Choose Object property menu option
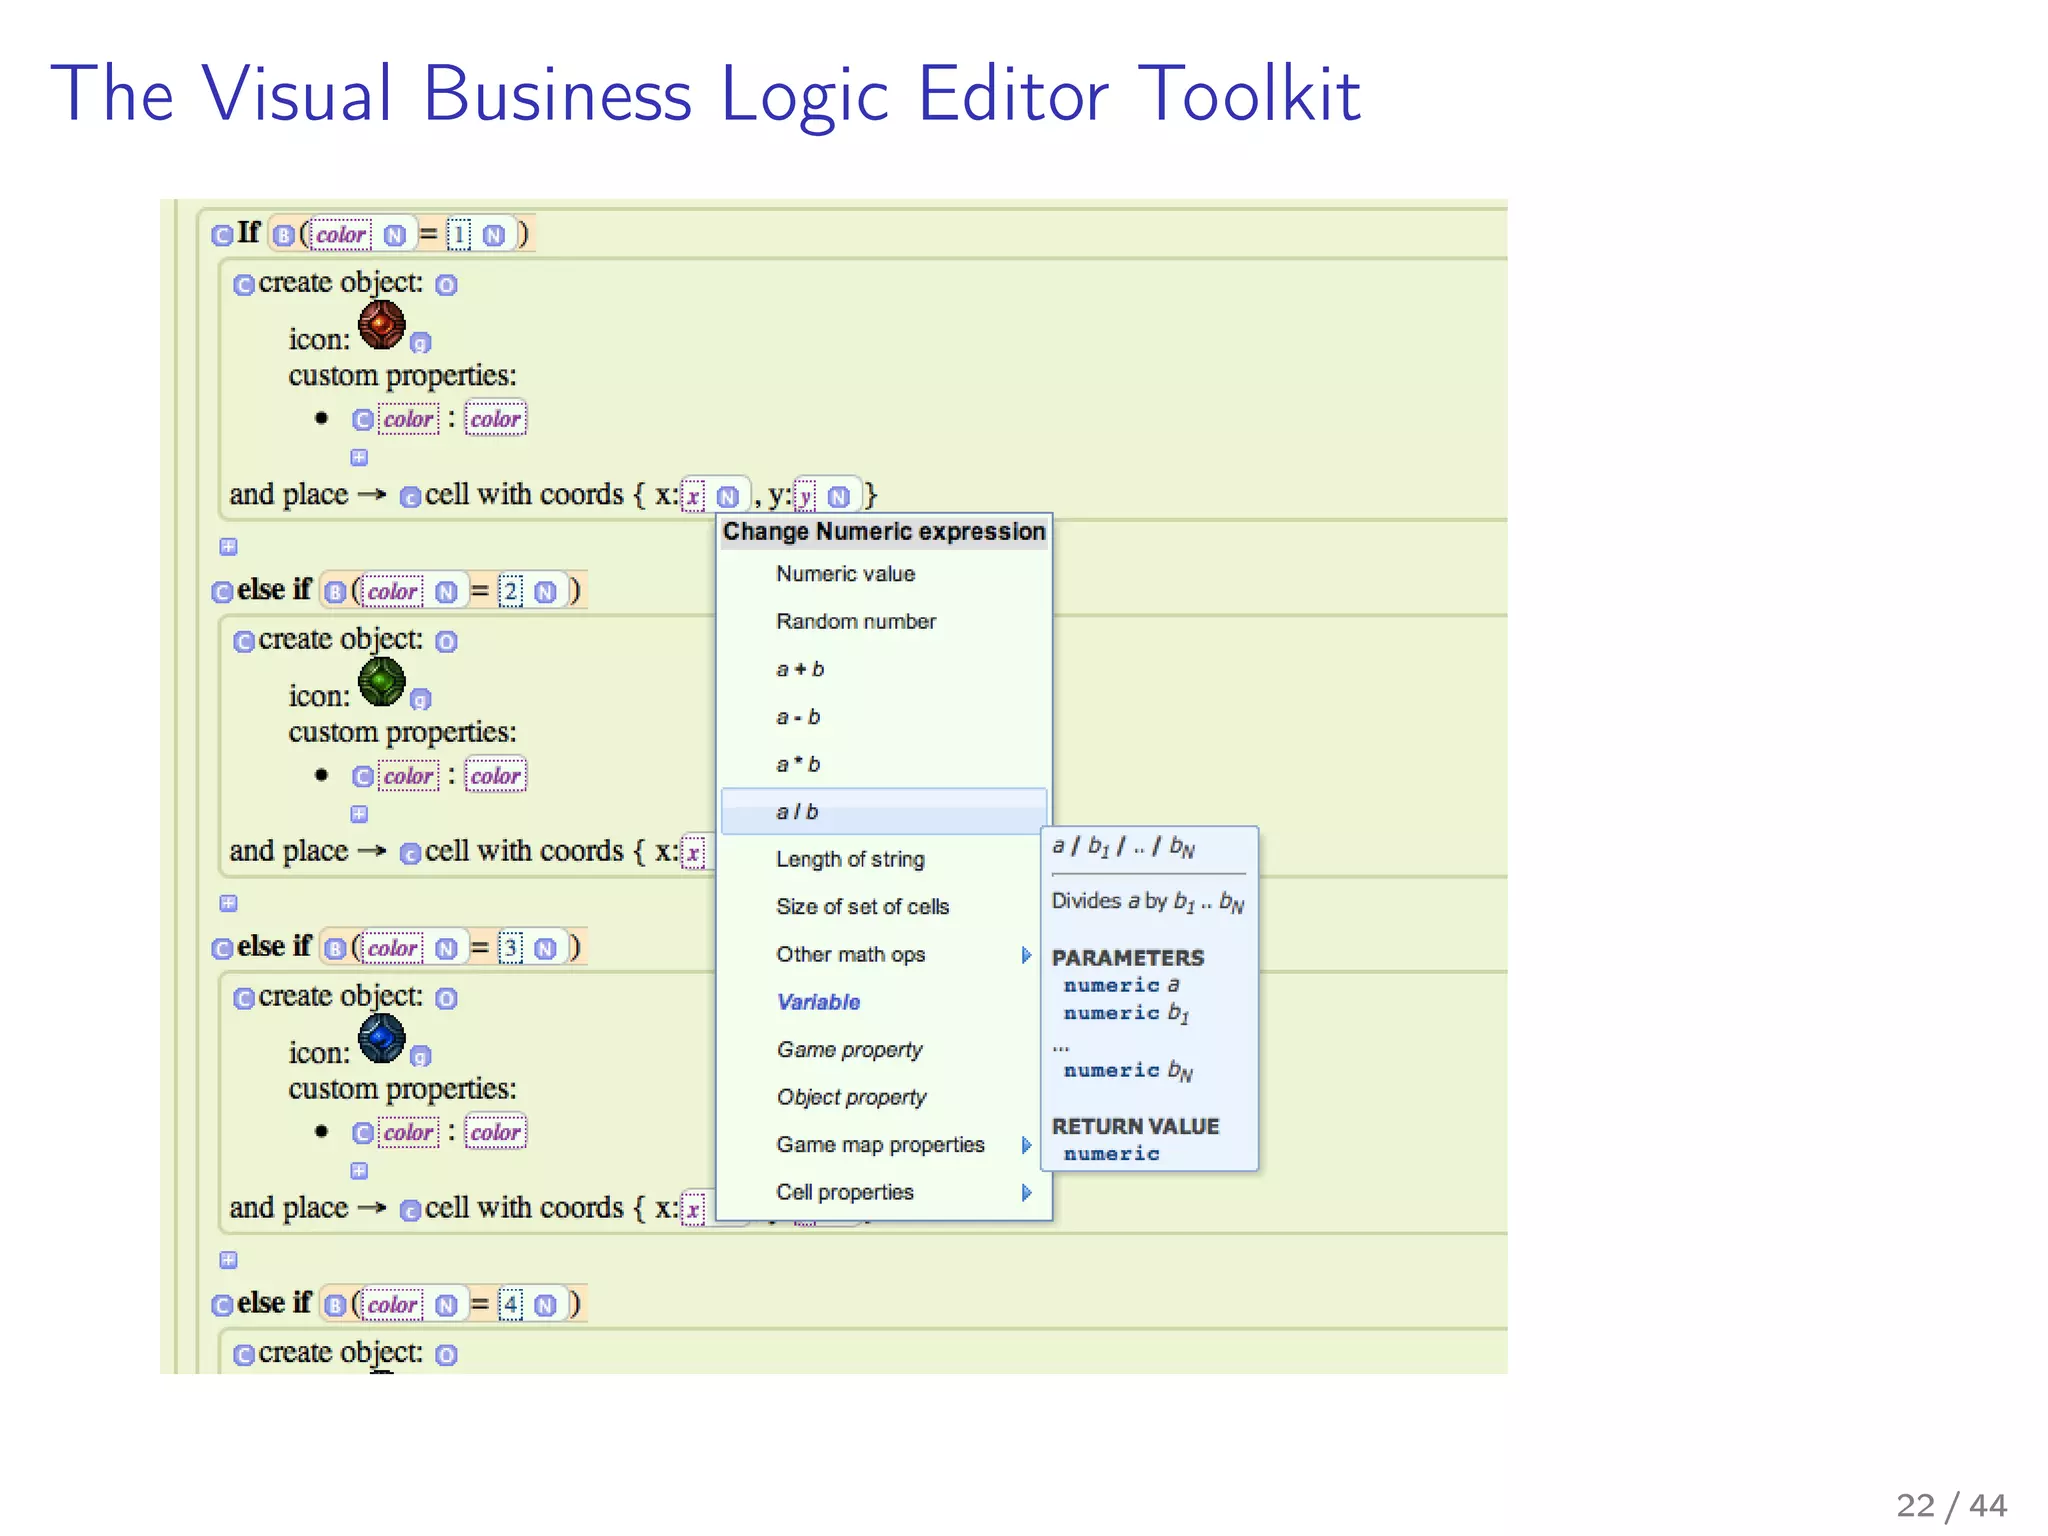 [851, 1097]
